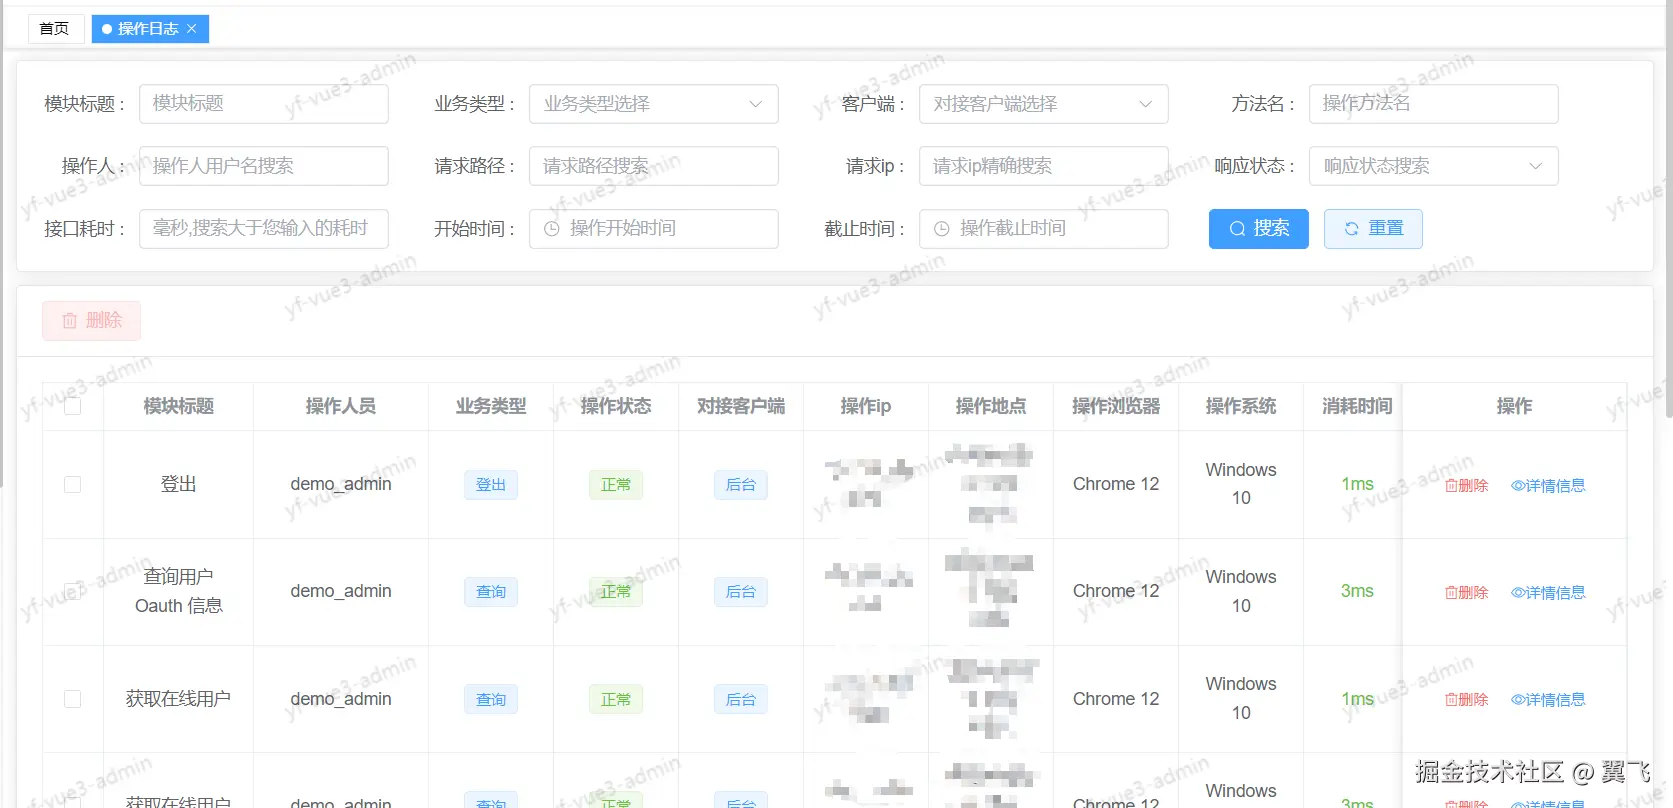Delete the 登出 log row
Viewport: 1673px width, 808px height.
coord(1466,486)
